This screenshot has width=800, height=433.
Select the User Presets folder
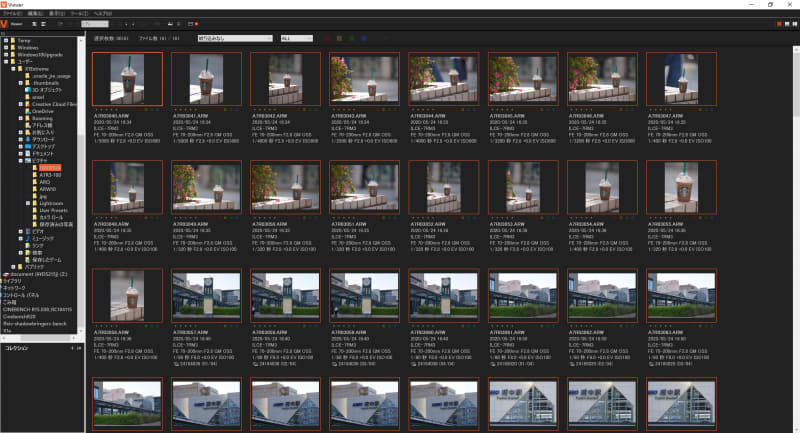[x=54, y=210]
